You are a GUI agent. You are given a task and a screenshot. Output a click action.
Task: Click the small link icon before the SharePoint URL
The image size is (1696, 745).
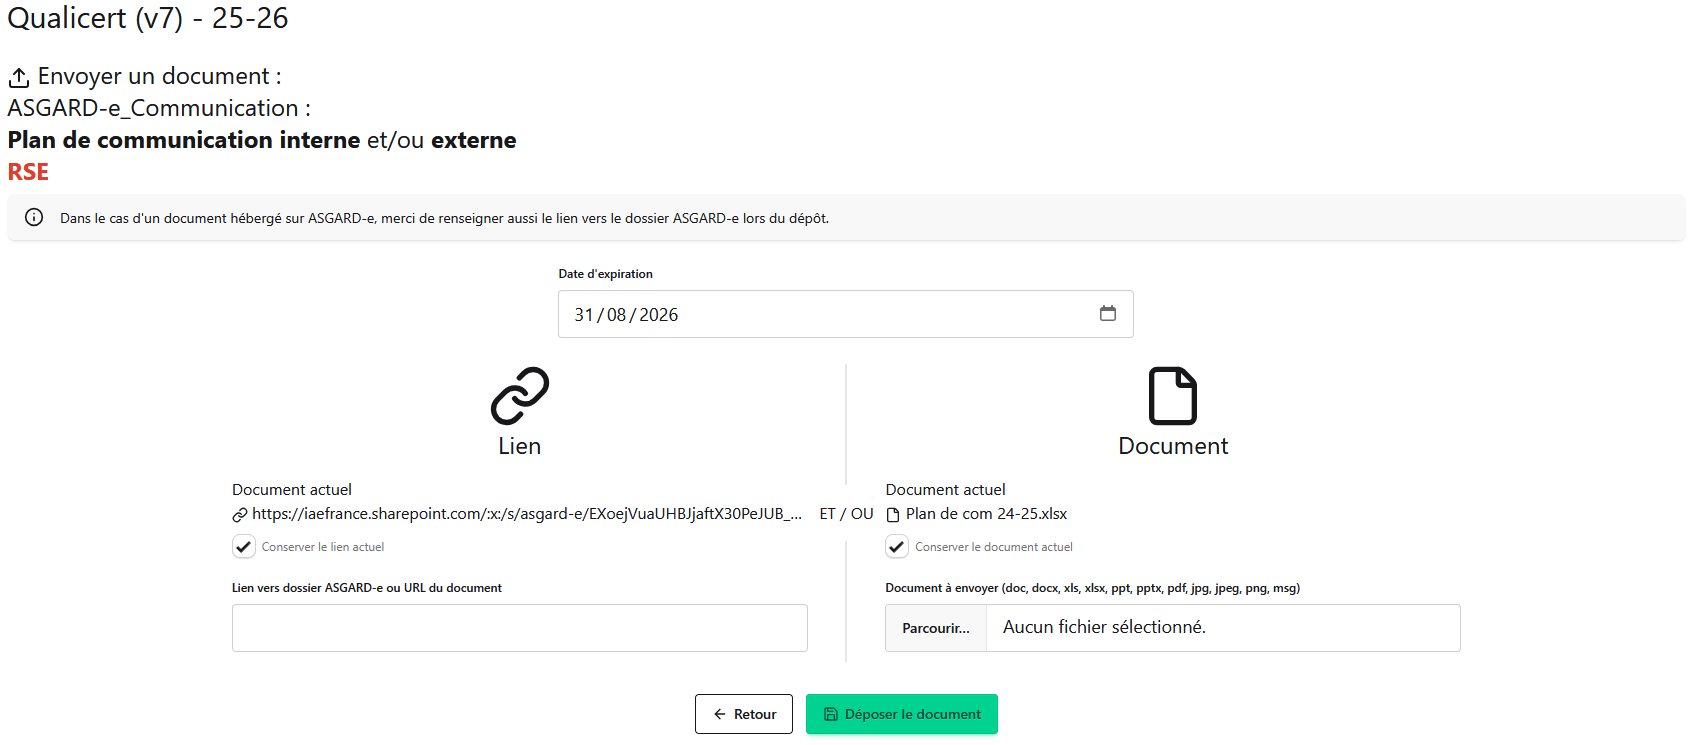coord(240,515)
